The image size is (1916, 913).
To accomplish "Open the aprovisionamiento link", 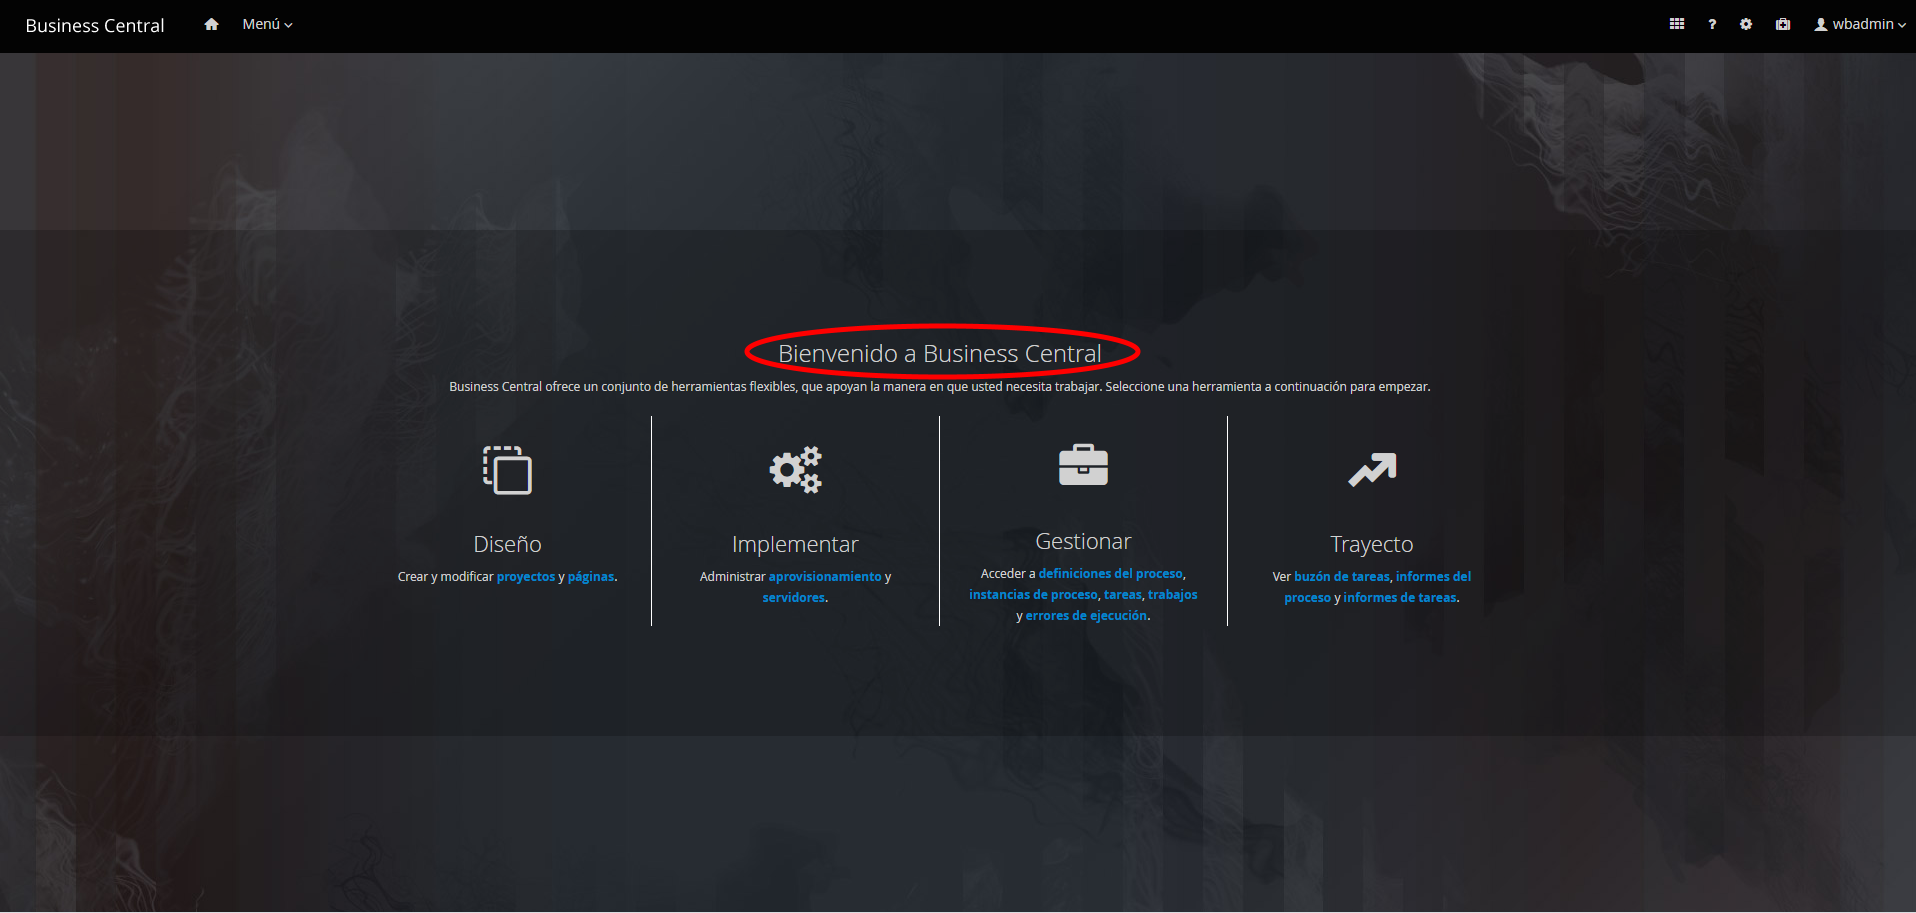I will point(825,577).
